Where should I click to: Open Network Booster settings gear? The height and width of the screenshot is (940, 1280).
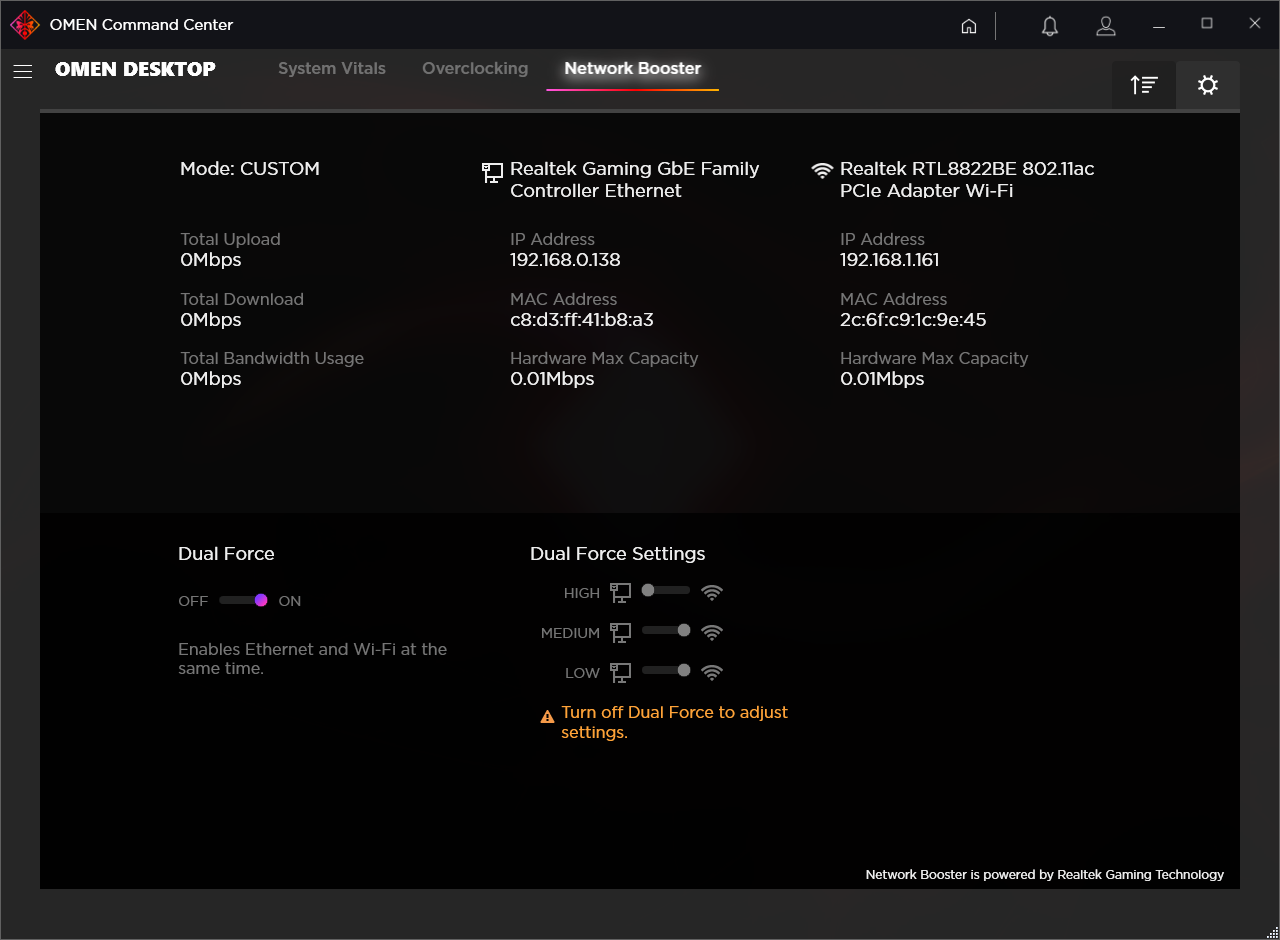(x=1208, y=85)
